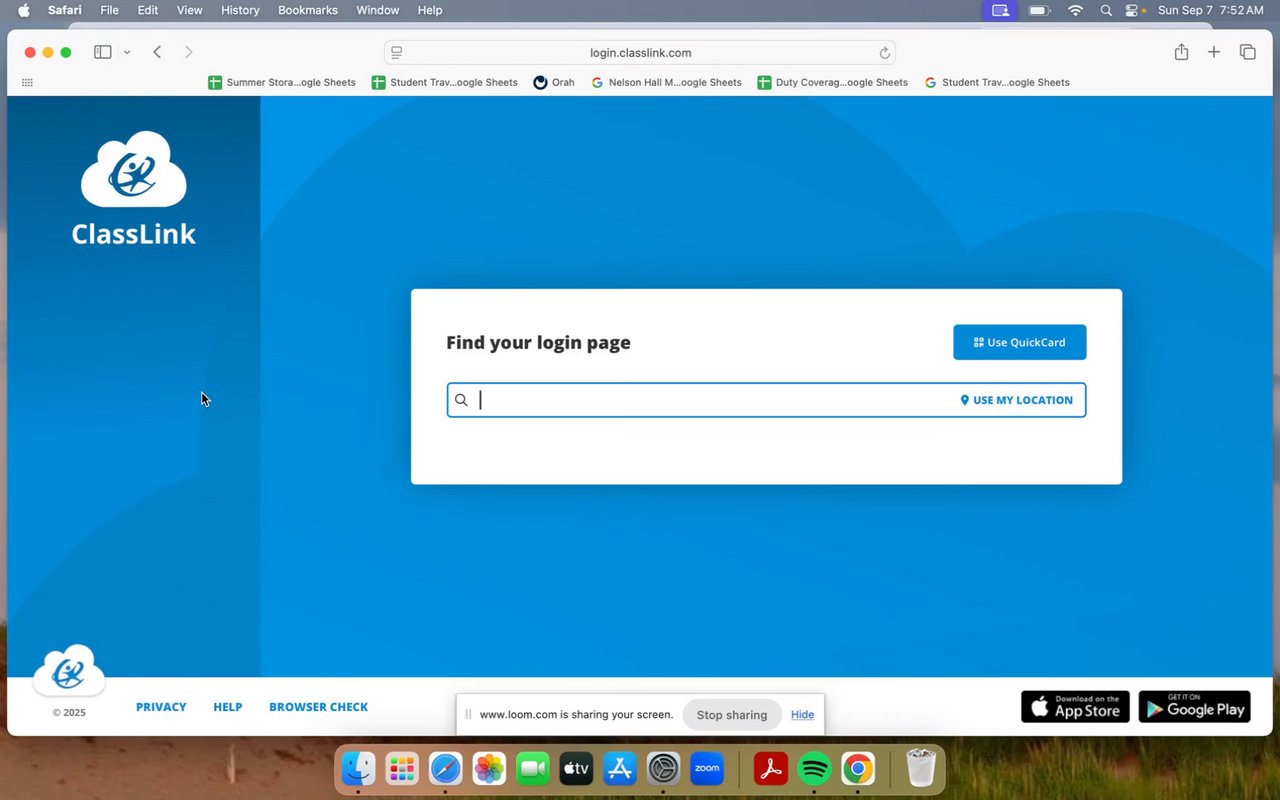
Task: Open Safari in the Dock
Action: coord(445,768)
